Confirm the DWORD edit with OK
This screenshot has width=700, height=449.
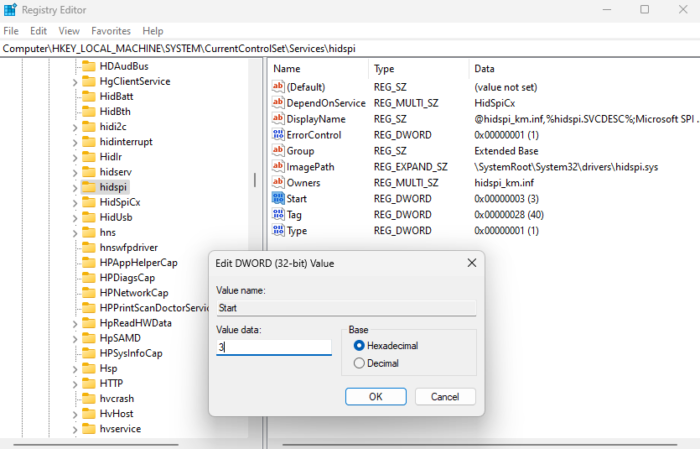pos(375,396)
